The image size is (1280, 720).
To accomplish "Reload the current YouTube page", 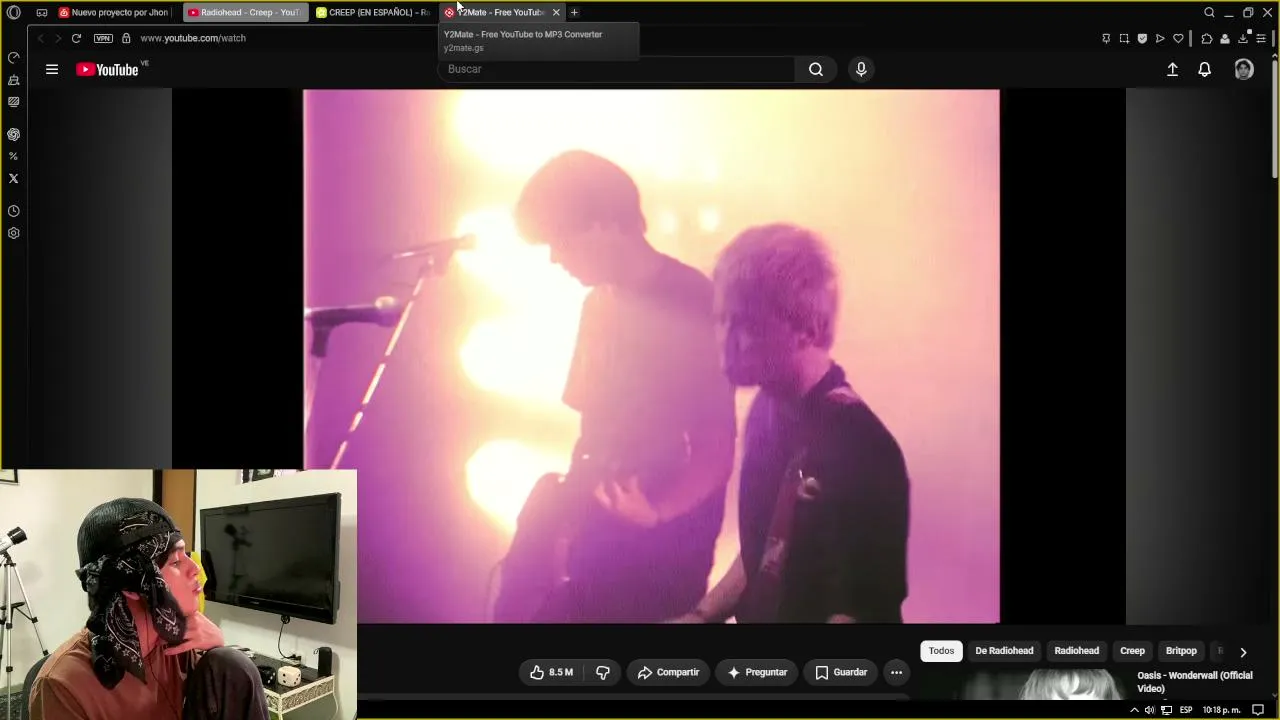I will [x=76, y=38].
